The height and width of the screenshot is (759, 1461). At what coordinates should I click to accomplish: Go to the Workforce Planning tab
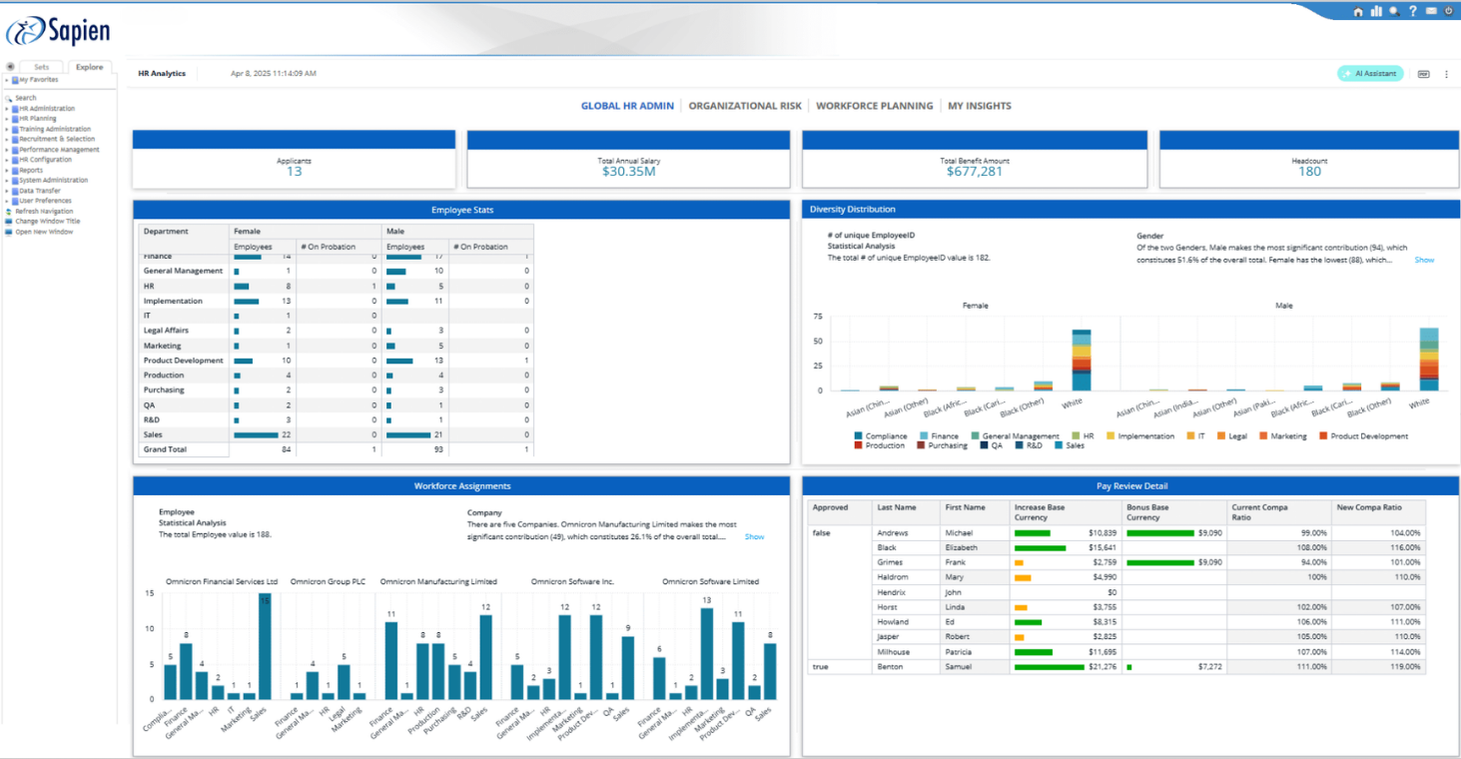click(874, 106)
